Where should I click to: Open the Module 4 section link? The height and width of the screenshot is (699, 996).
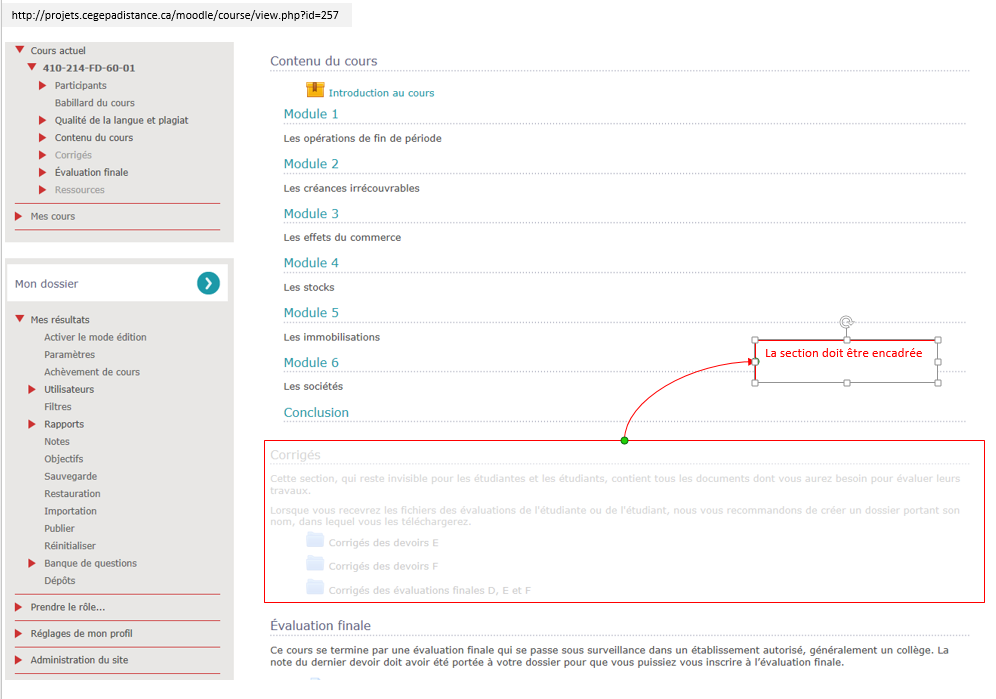[311, 263]
